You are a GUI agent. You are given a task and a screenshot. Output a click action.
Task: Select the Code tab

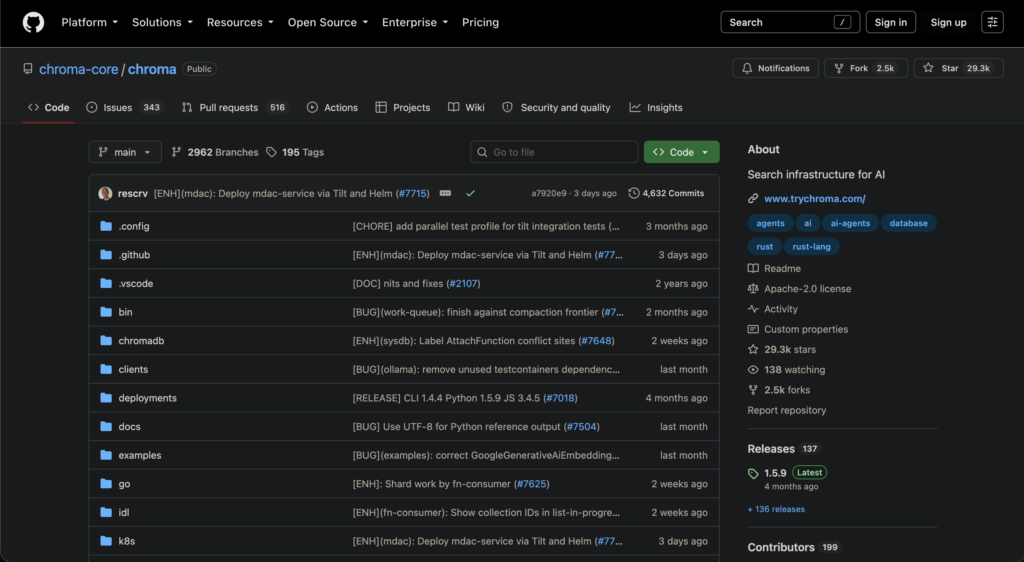[49, 108]
